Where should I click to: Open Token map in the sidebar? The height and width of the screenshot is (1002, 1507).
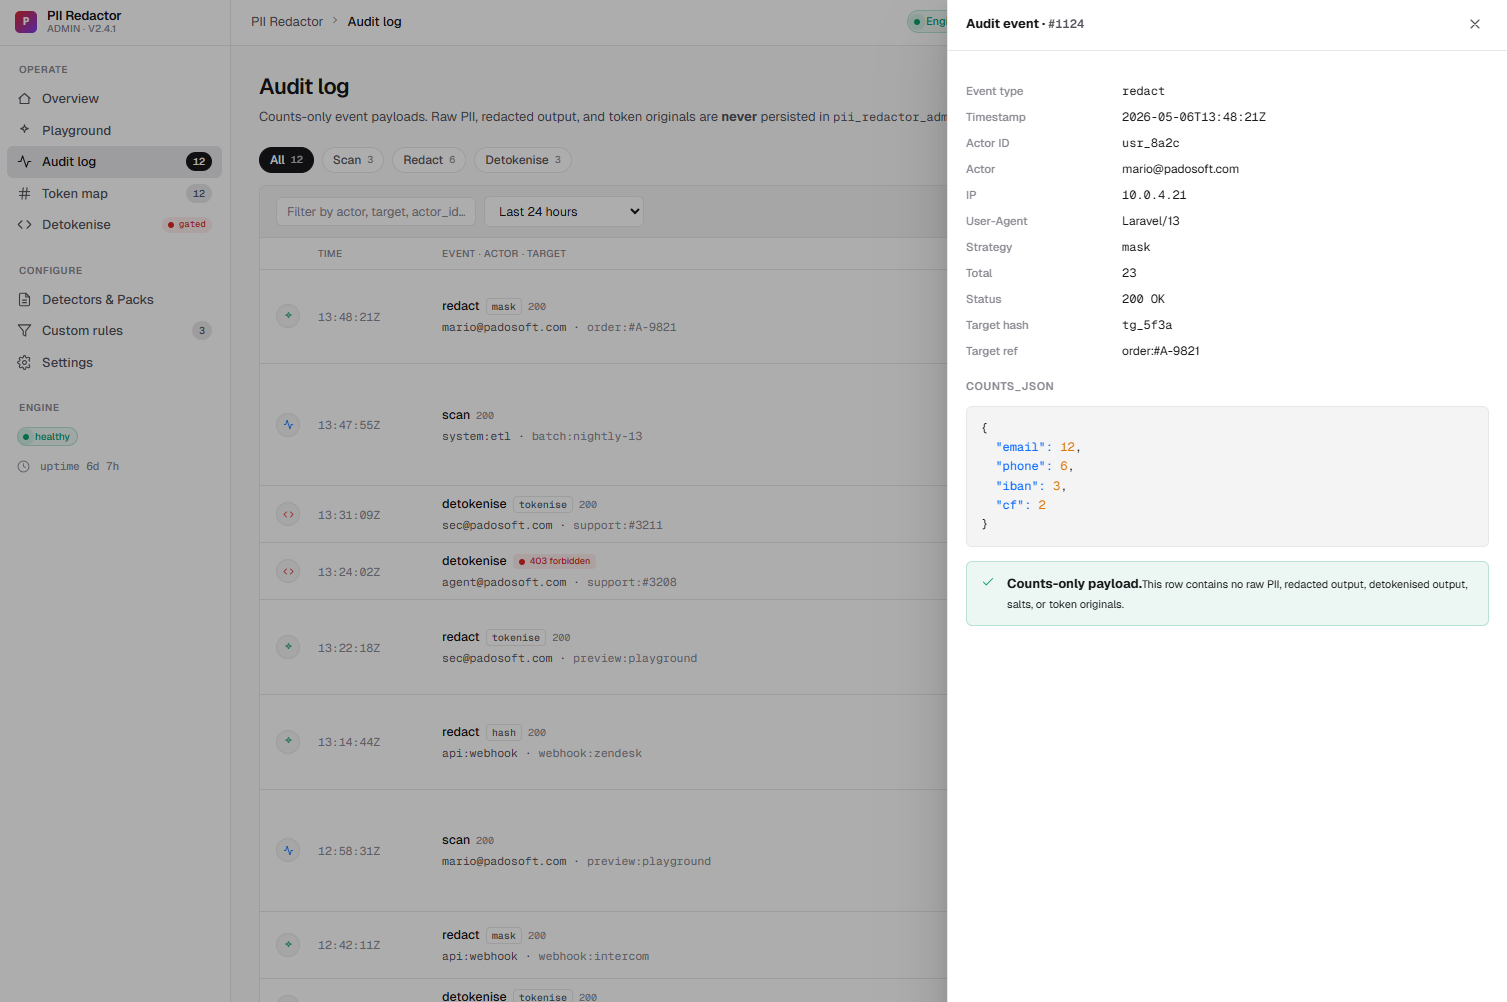[x=114, y=194]
